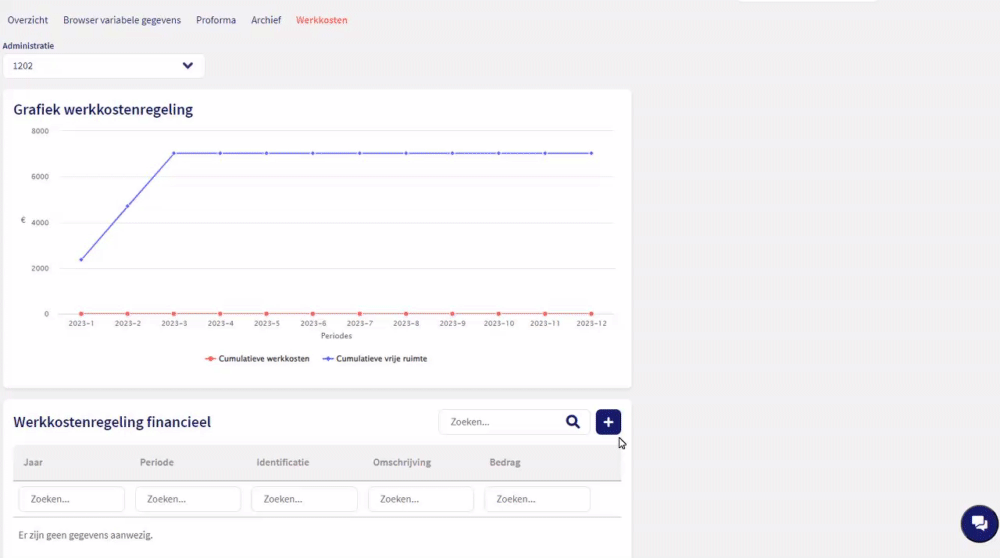The width and height of the screenshot is (1000, 558).
Task: Filter by Jaar column search box
Action: pyautogui.click(x=71, y=499)
